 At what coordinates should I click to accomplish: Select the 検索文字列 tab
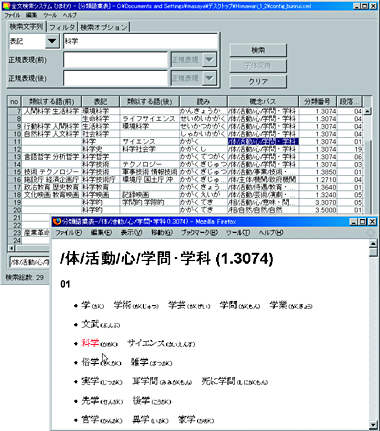[x=26, y=26]
